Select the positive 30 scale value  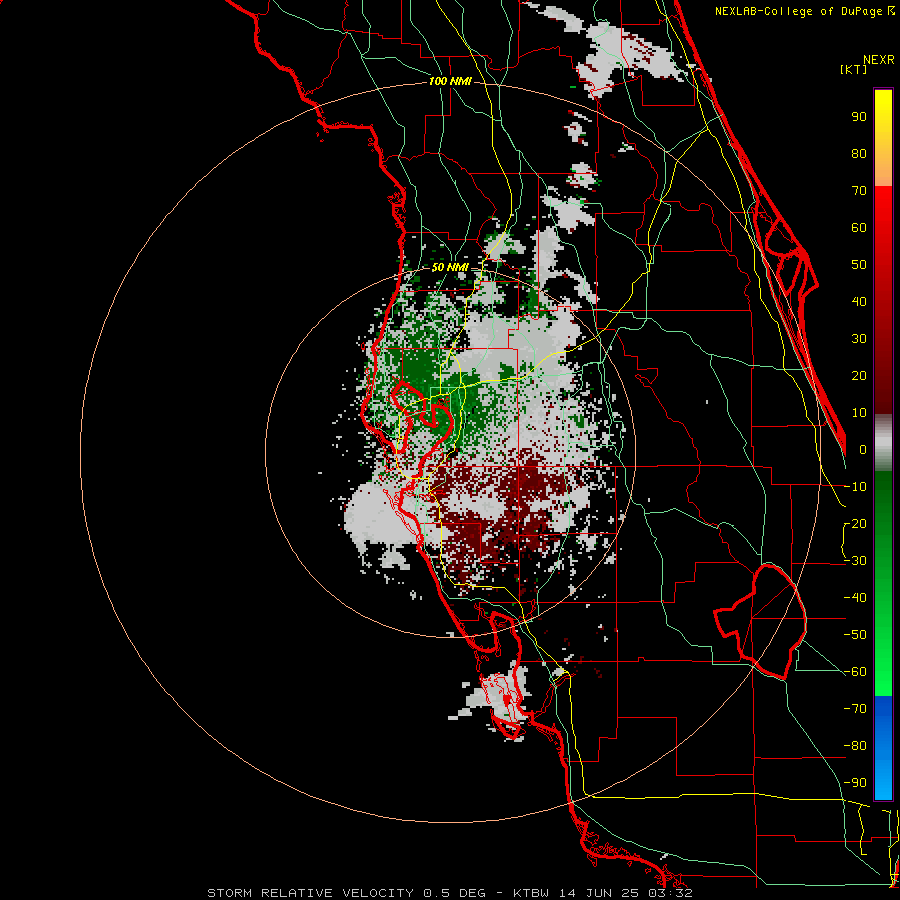[859, 339]
